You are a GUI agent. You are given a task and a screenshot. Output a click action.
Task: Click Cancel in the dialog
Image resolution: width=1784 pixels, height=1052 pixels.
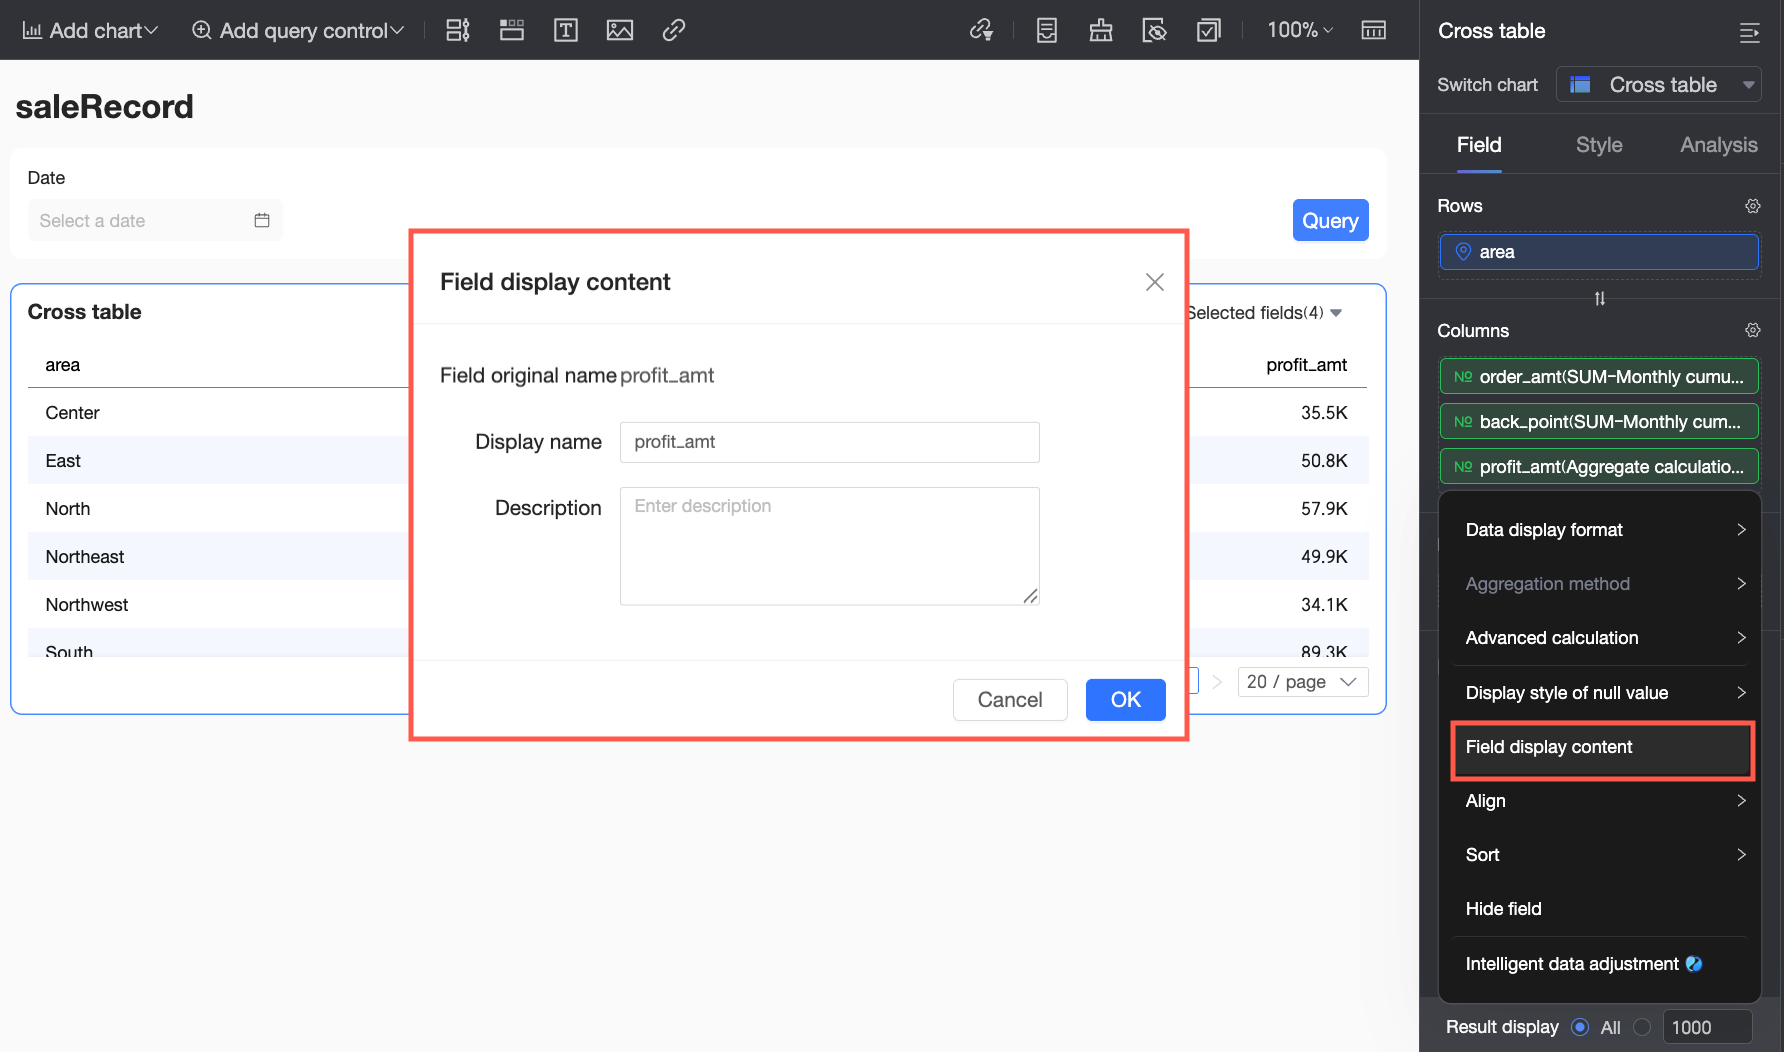pos(1010,700)
